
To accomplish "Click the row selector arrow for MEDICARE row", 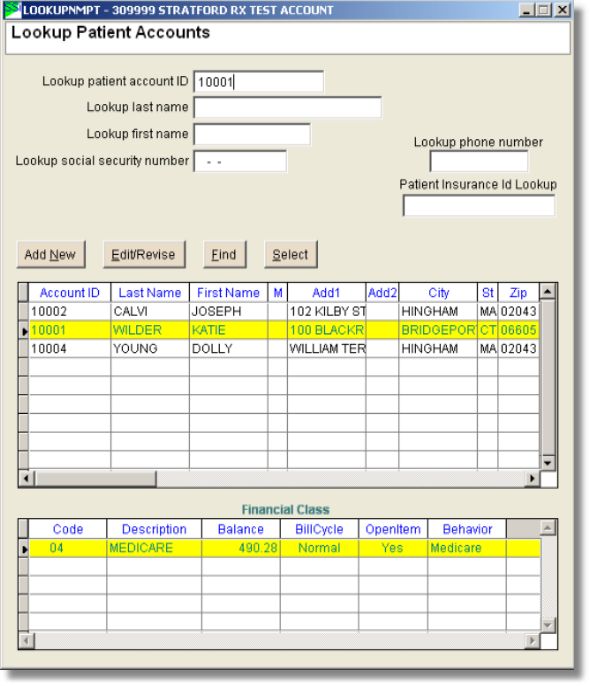I will 24,548.
